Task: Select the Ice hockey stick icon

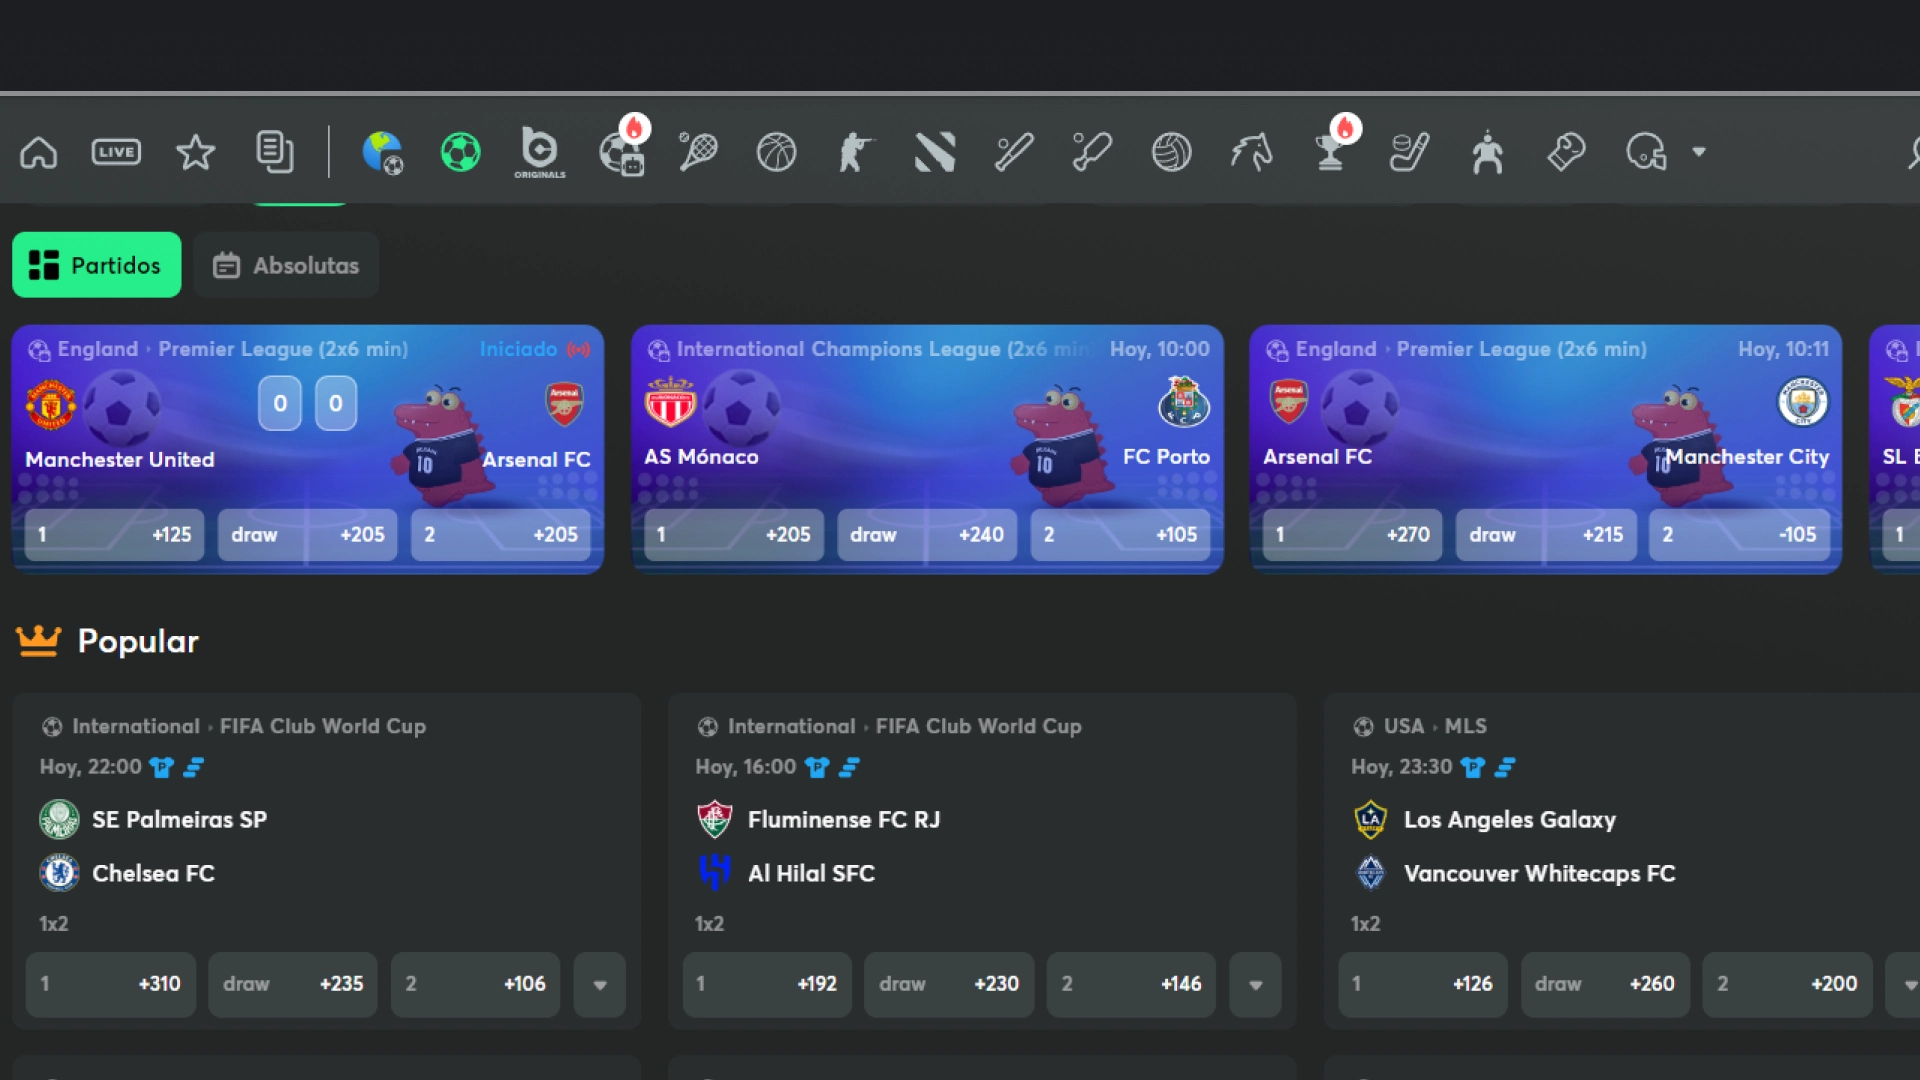Action: [x=1409, y=152]
